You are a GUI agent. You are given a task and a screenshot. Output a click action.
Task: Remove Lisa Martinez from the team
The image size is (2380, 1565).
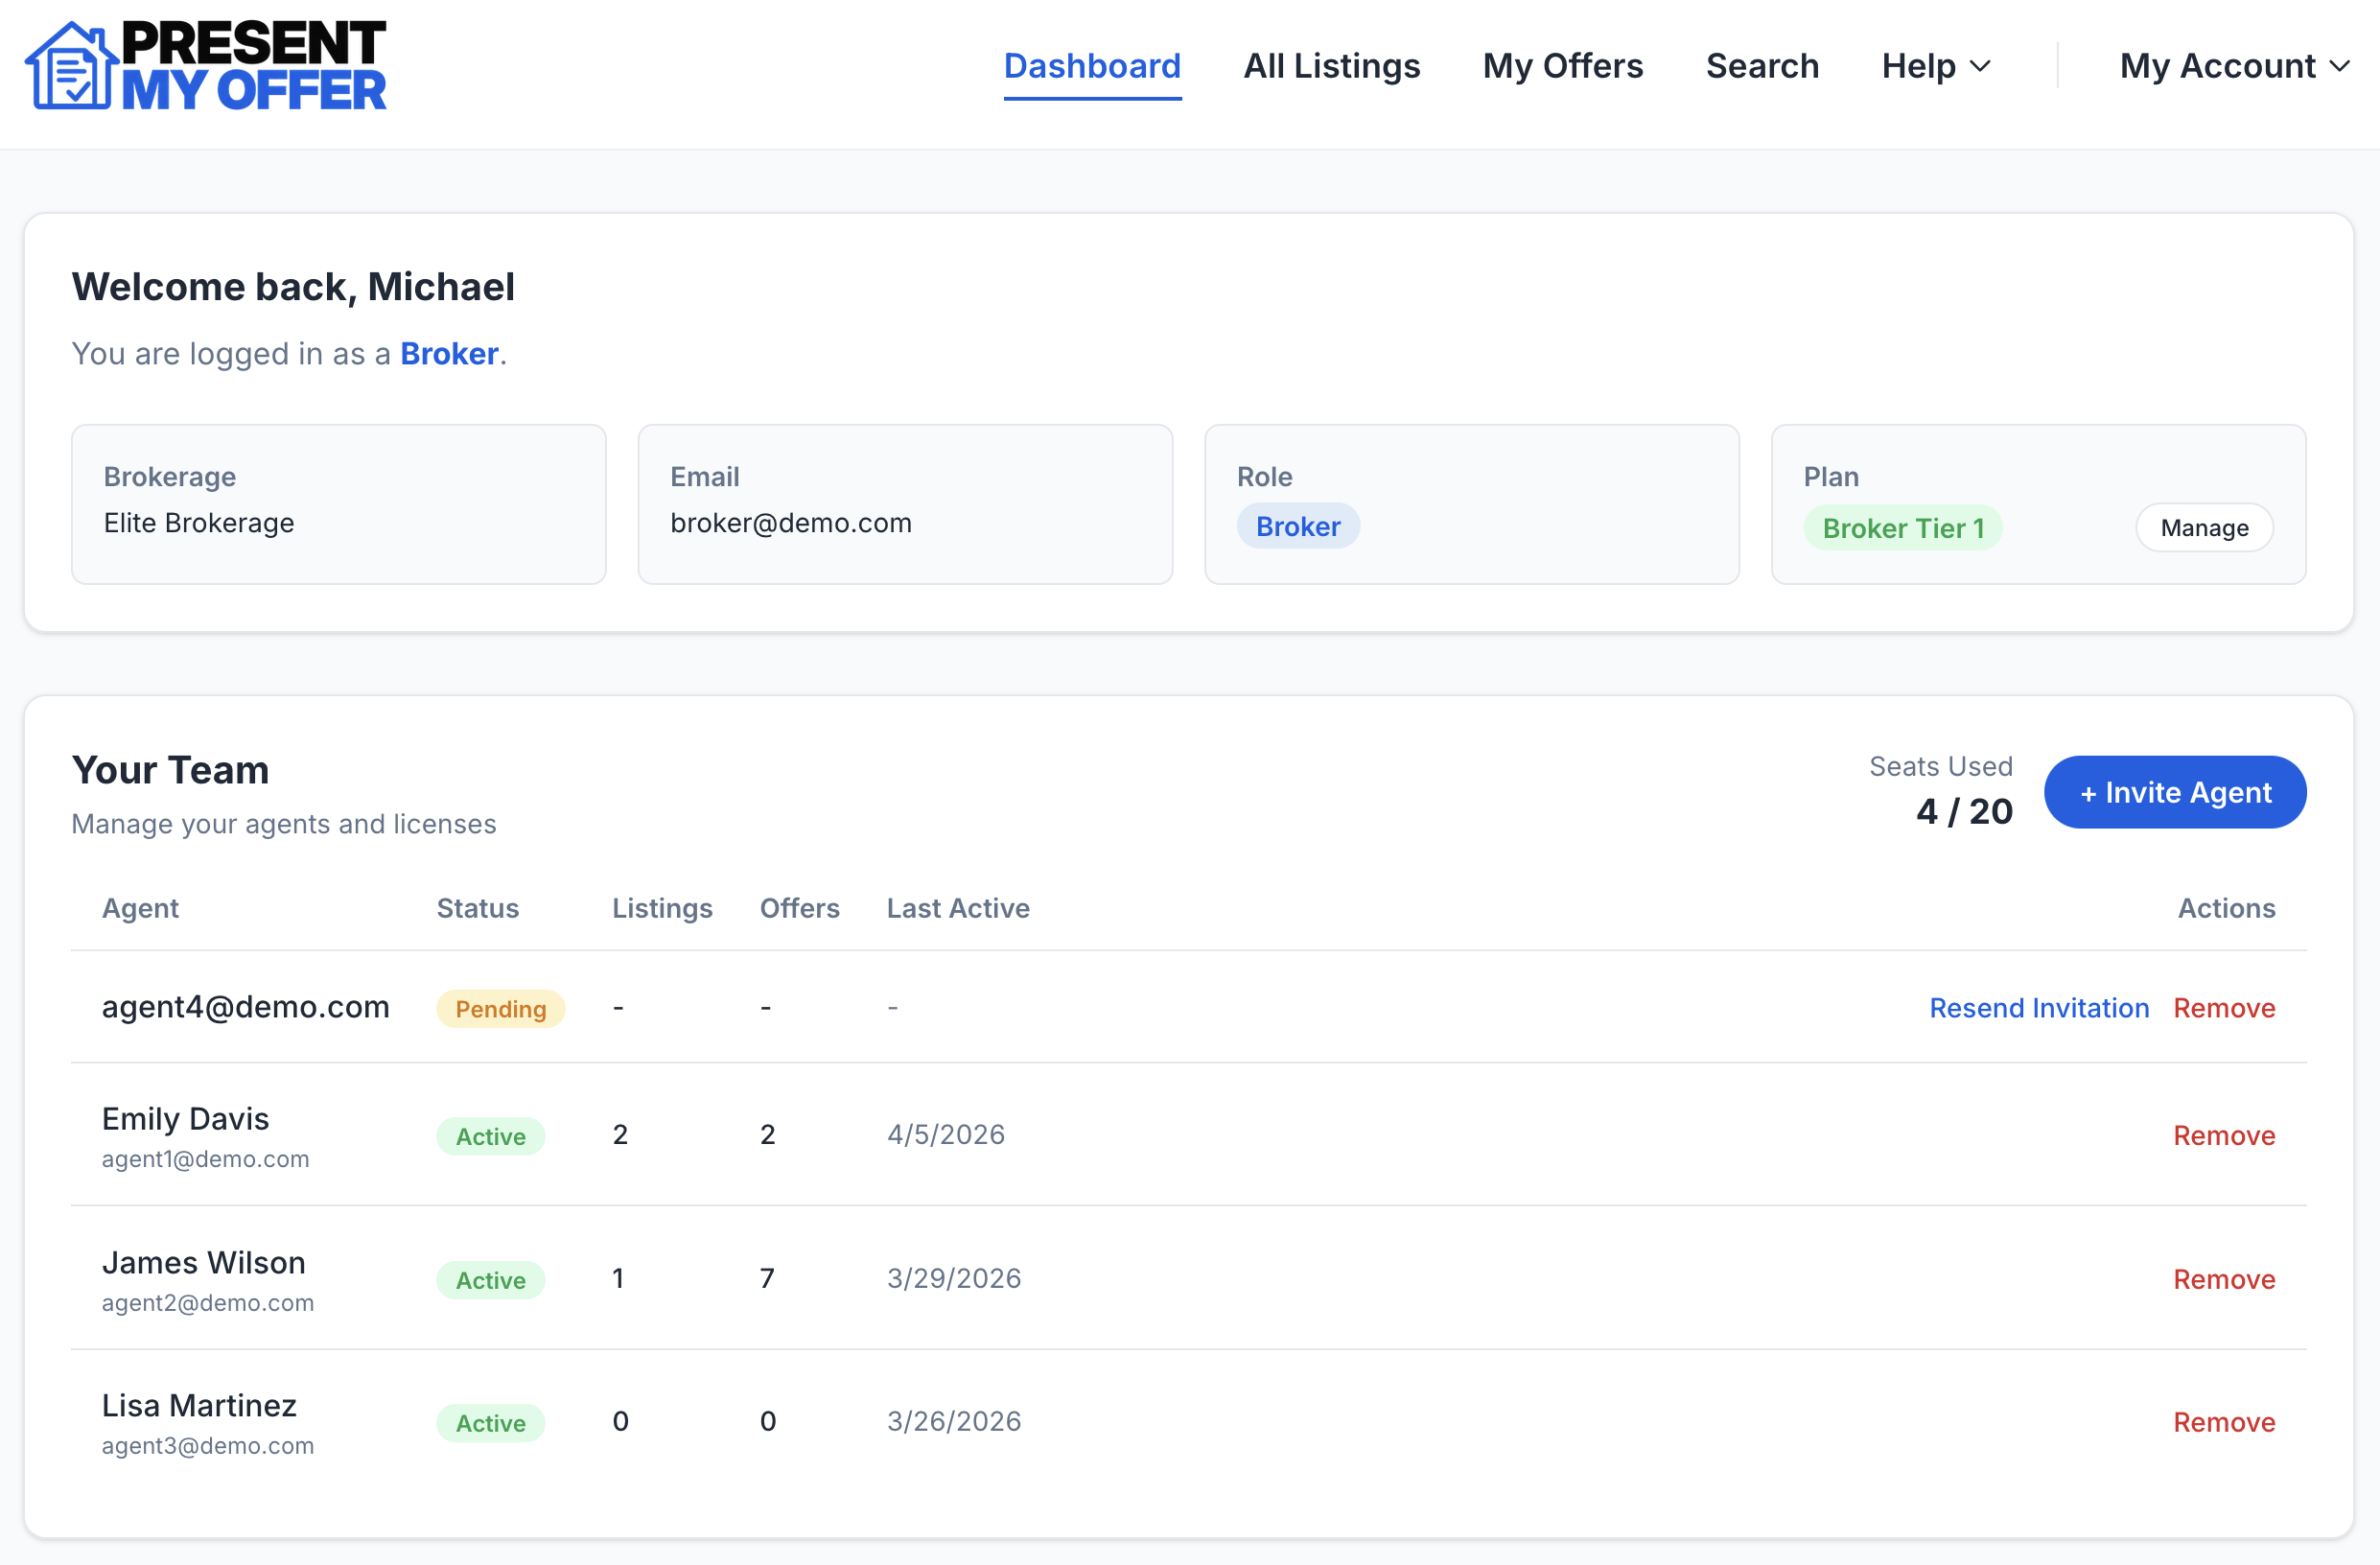pyautogui.click(x=2224, y=1422)
